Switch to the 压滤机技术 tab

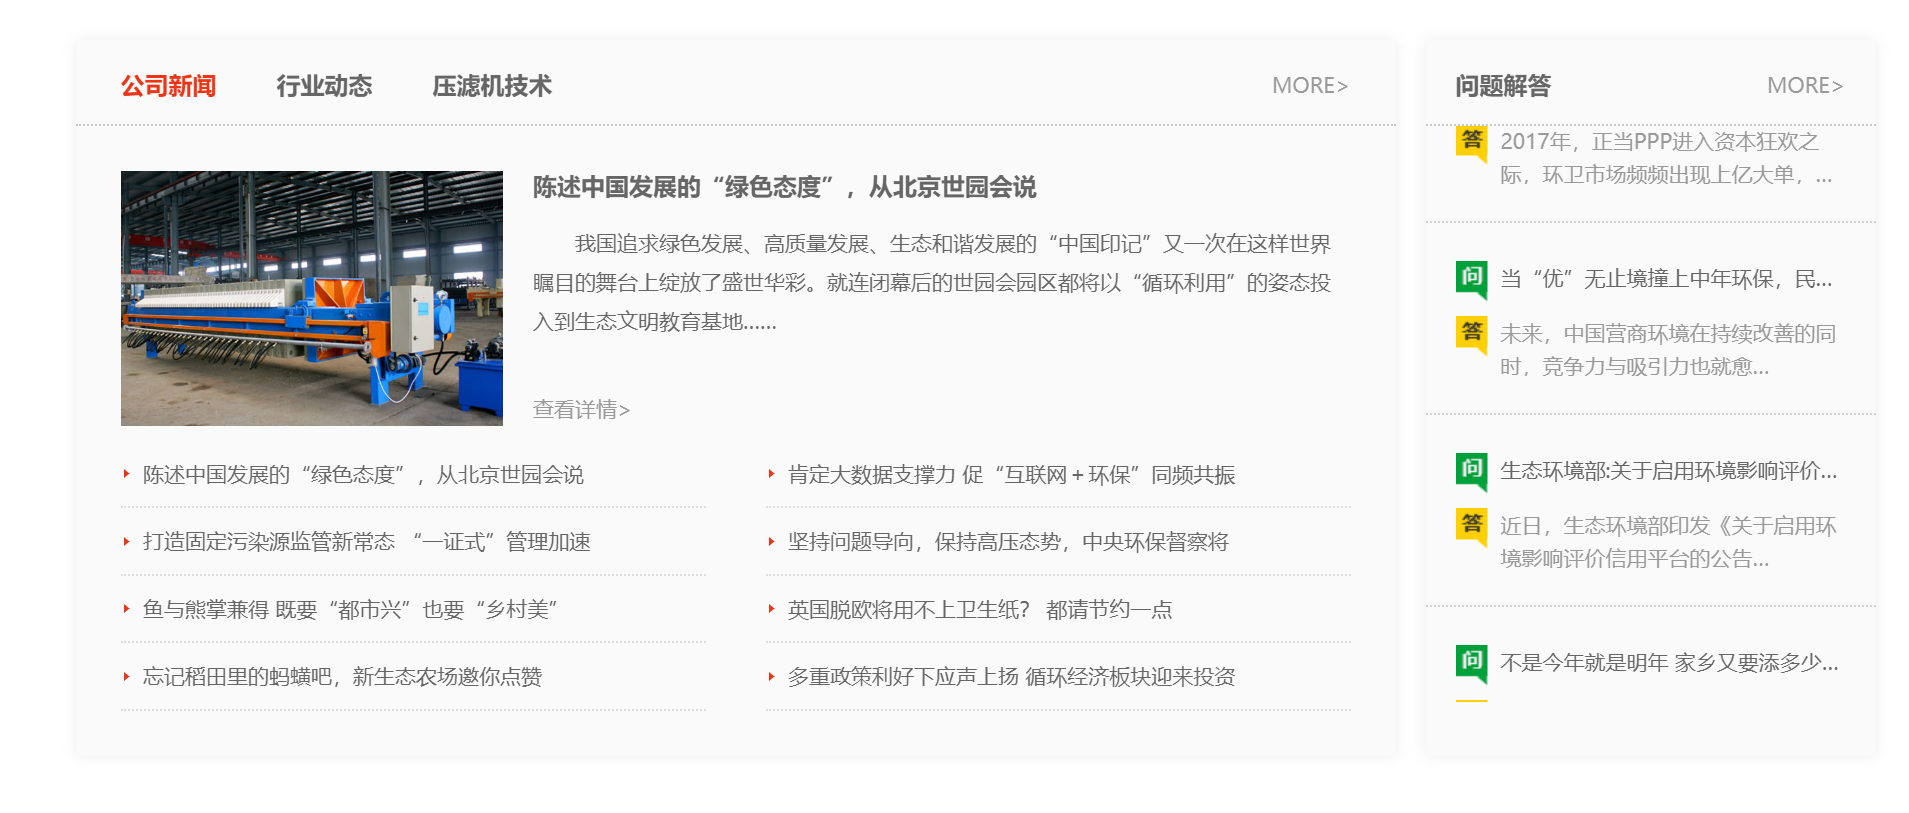coord(491,86)
